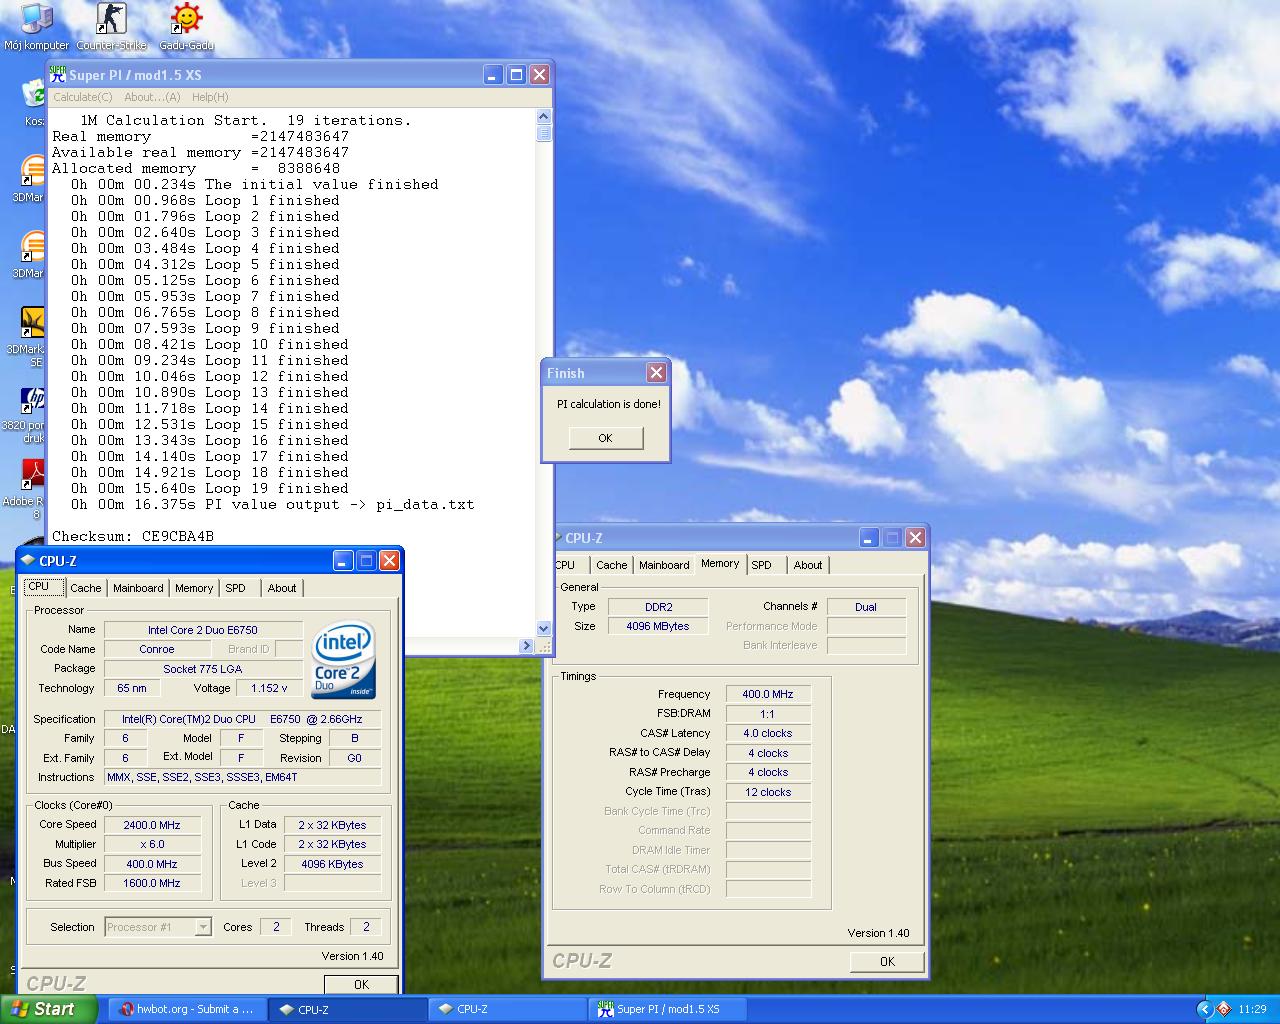Click Super PI horizontal scrollbar right arrow
1280x1024 pixels.
tap(526, 646)
